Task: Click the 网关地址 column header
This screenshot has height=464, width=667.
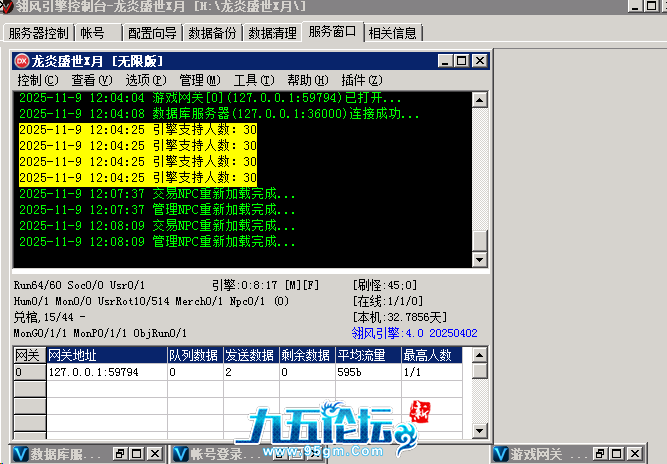Action: pos(106,355)
